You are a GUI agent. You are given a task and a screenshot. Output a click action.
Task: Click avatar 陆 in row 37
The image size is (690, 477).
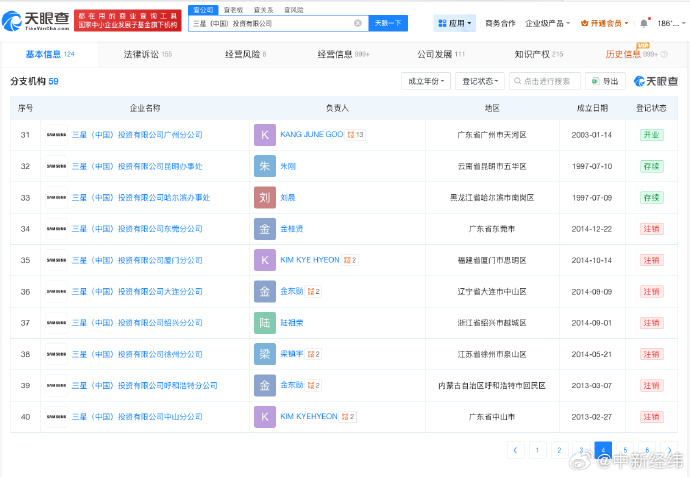[265, 323]
